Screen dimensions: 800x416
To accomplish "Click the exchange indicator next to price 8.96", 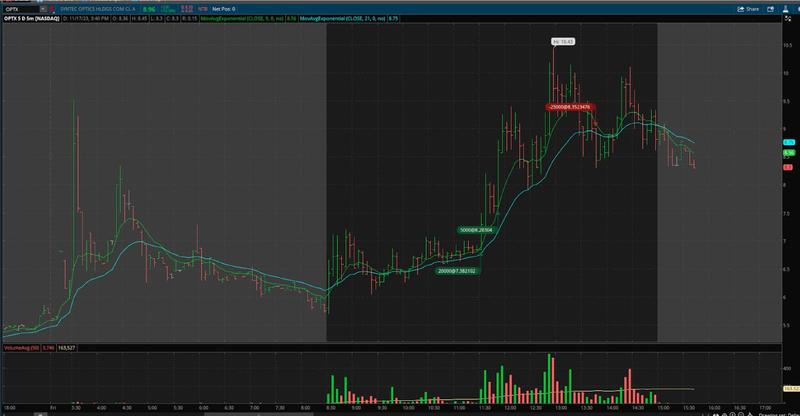I will pos(168,9).
